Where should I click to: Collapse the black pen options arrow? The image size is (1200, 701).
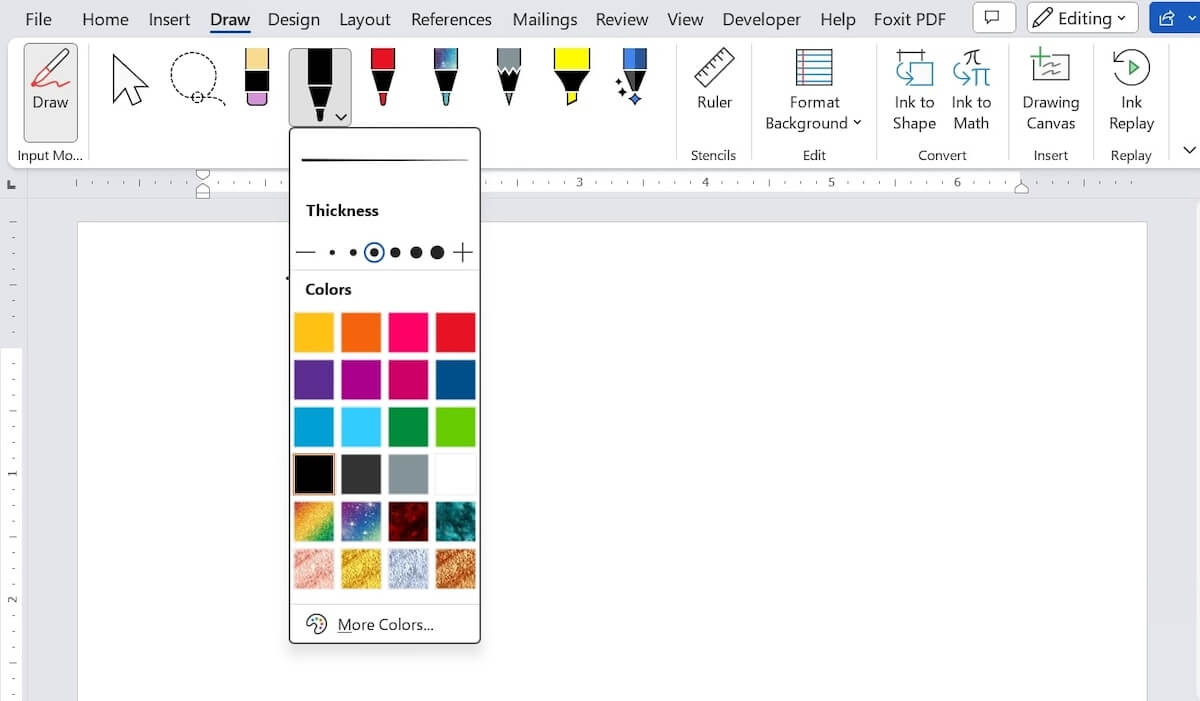pos(342,116)
